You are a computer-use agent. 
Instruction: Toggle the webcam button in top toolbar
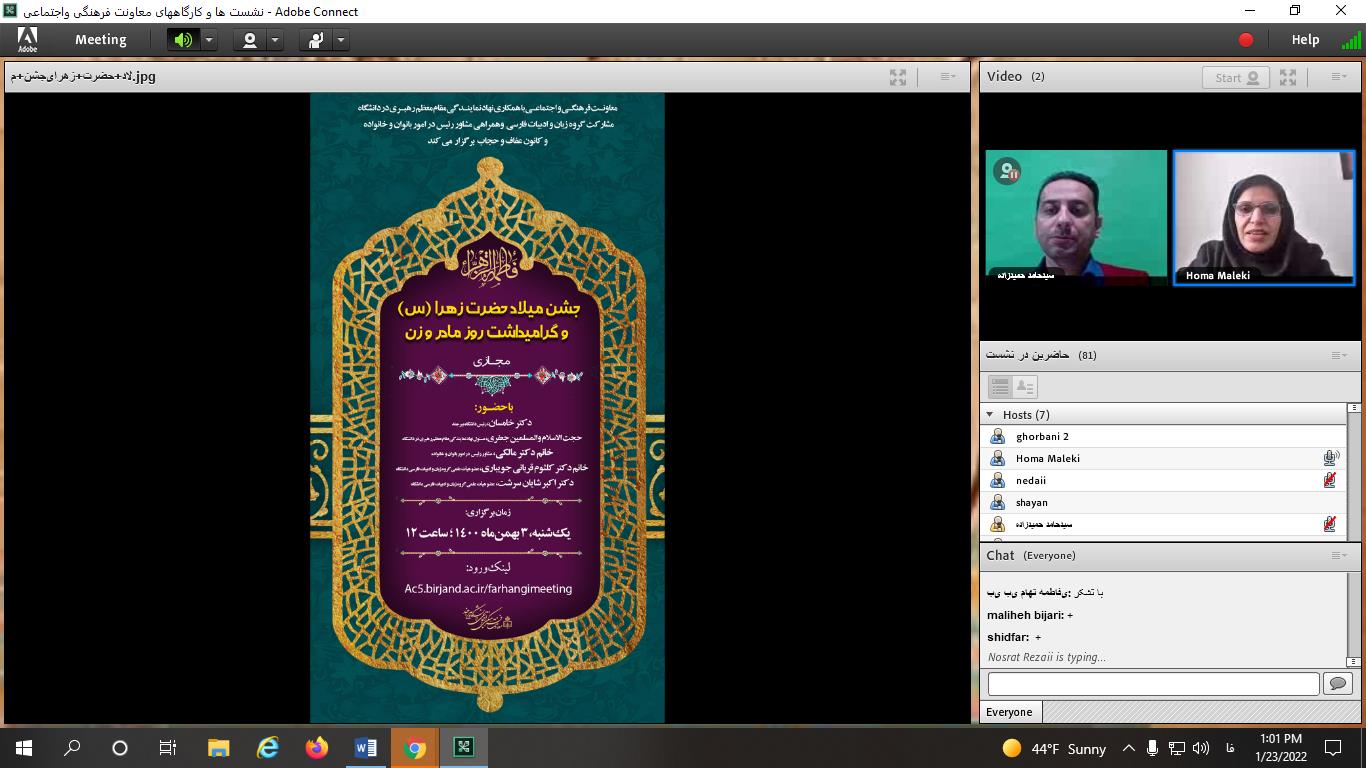pyautogui.click(x=250, y=40)
